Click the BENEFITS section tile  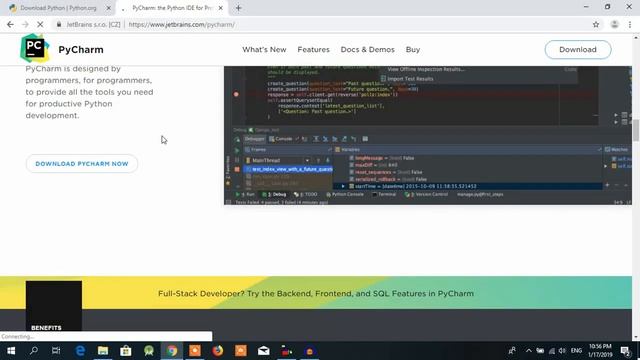click(x=54, y=306)
